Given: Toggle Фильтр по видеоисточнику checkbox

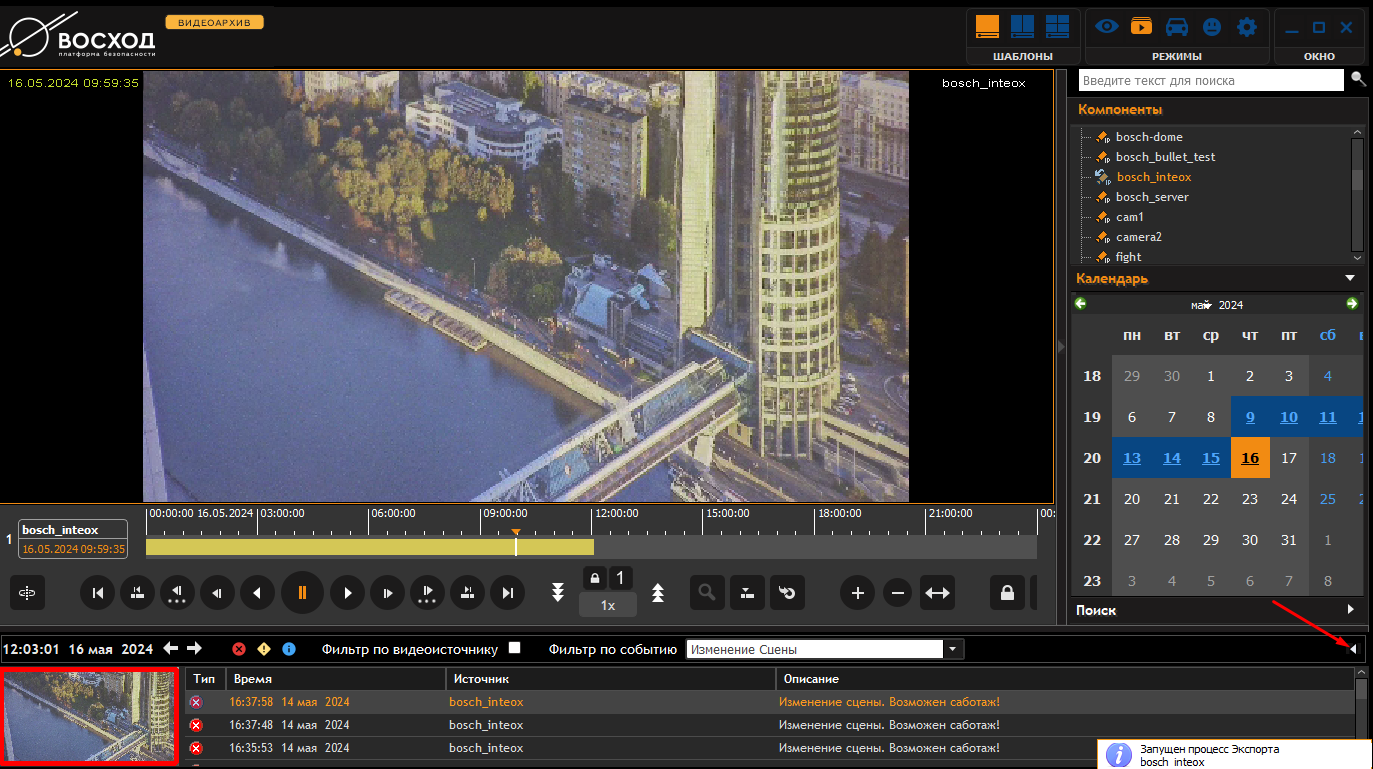Looking at the screenshot, I should pos(515,648).
